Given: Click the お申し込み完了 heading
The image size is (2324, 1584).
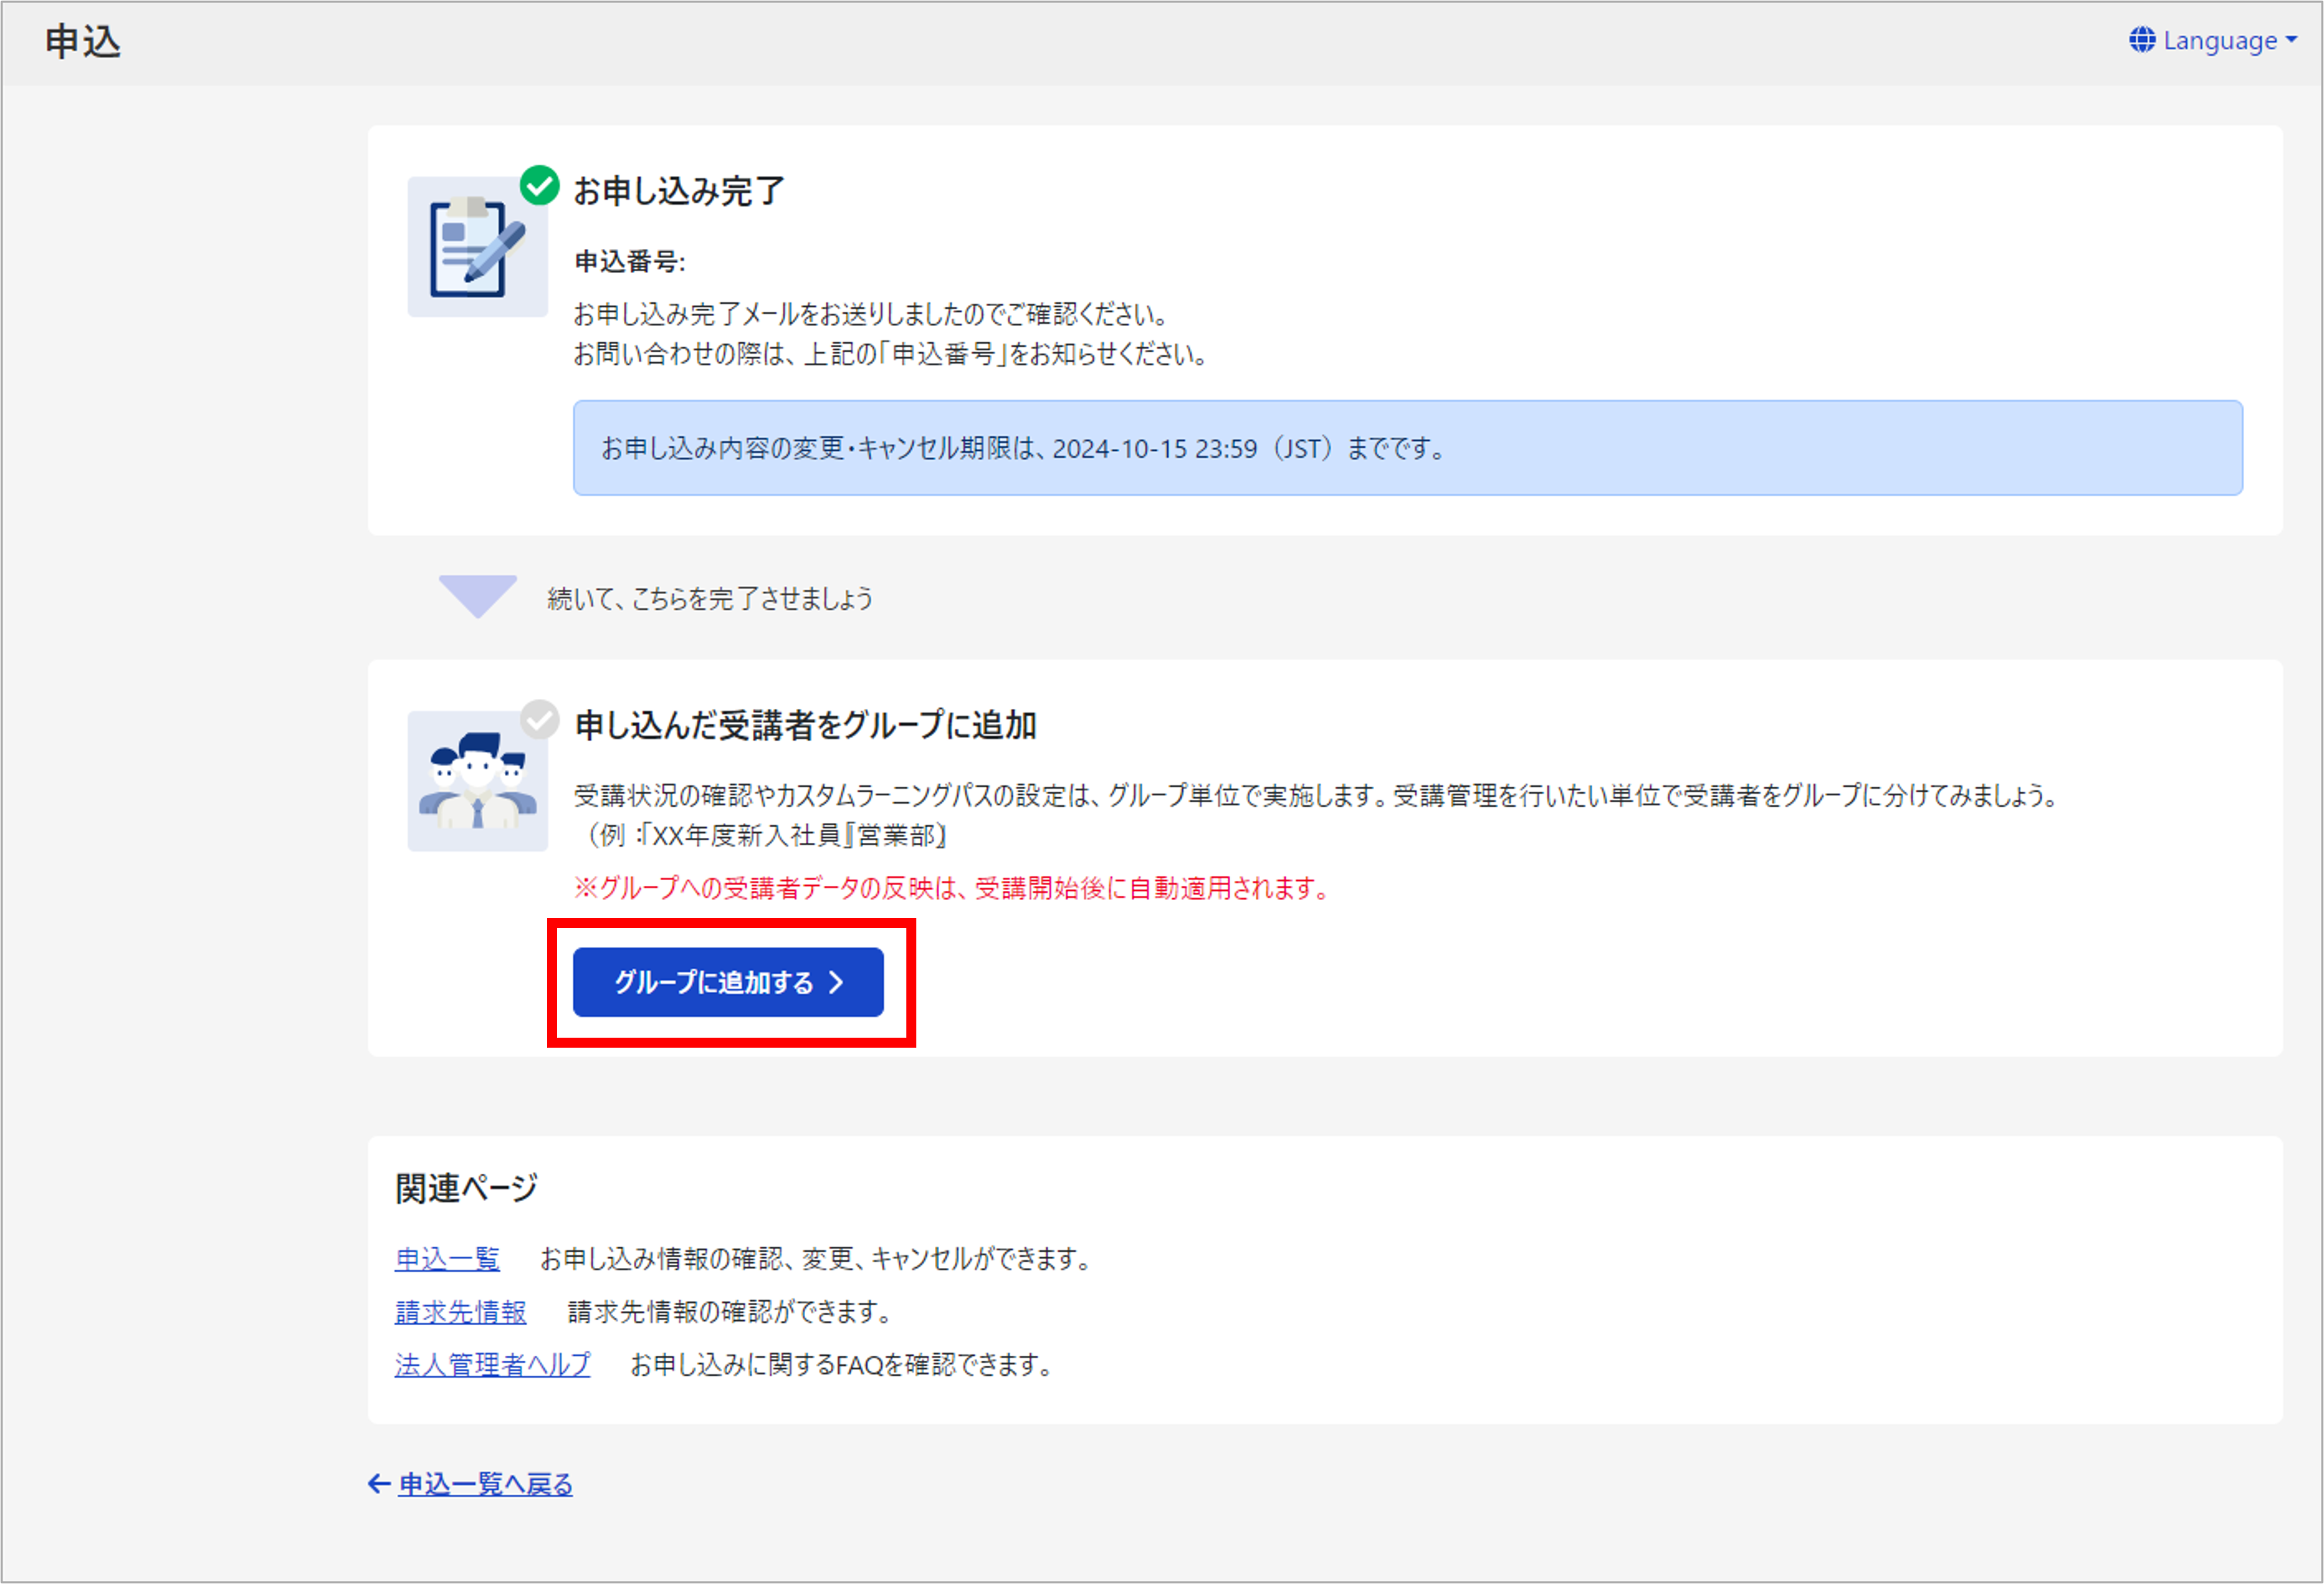Looking at the screenshot, I should [x=679, y=190].
